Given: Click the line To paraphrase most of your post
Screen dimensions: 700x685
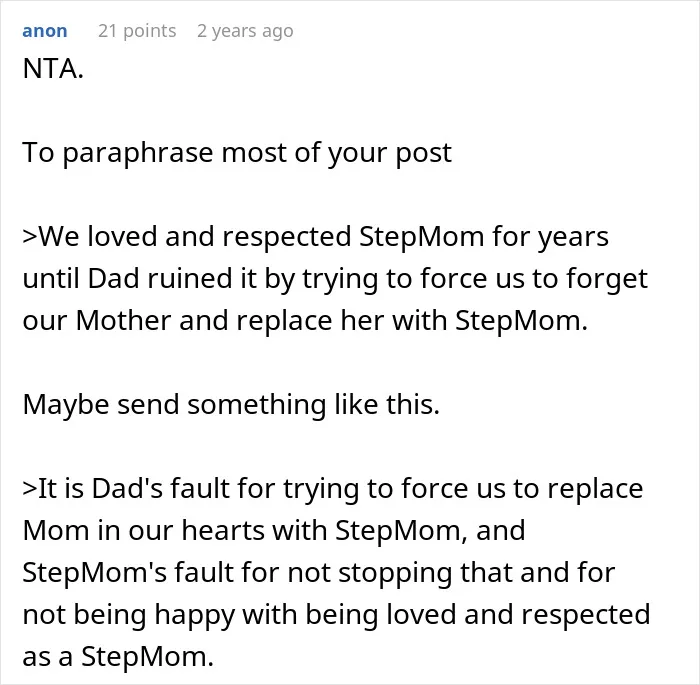Looking at the screenshot, I should pyautogui.click(x=237, y=153).
